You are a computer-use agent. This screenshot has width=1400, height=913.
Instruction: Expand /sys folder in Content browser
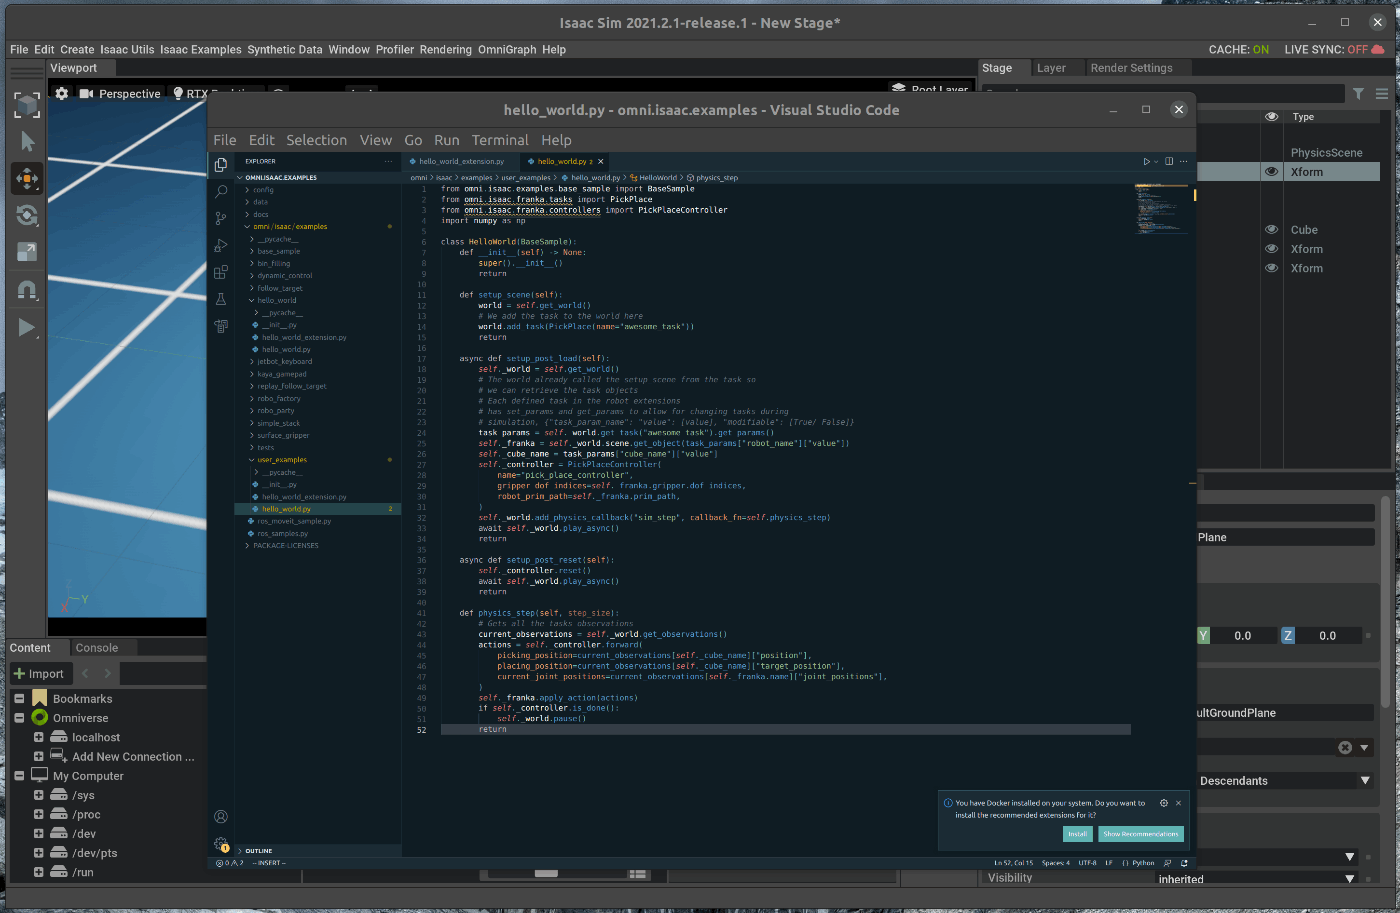pyautogui.click(x=38, y=795)
